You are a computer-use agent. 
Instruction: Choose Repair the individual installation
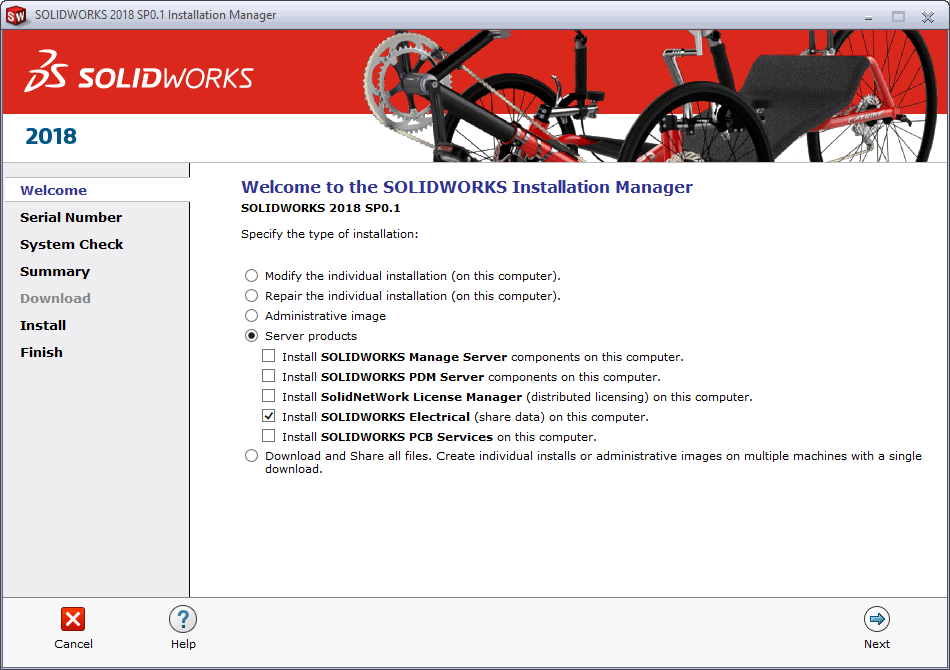(x=251, y=296)
